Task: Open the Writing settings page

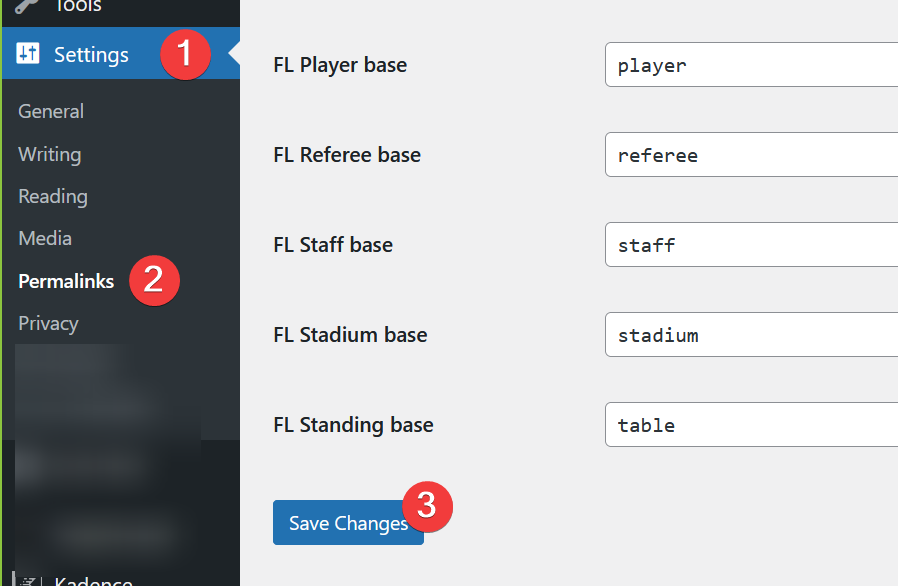Action: point(50,154)
